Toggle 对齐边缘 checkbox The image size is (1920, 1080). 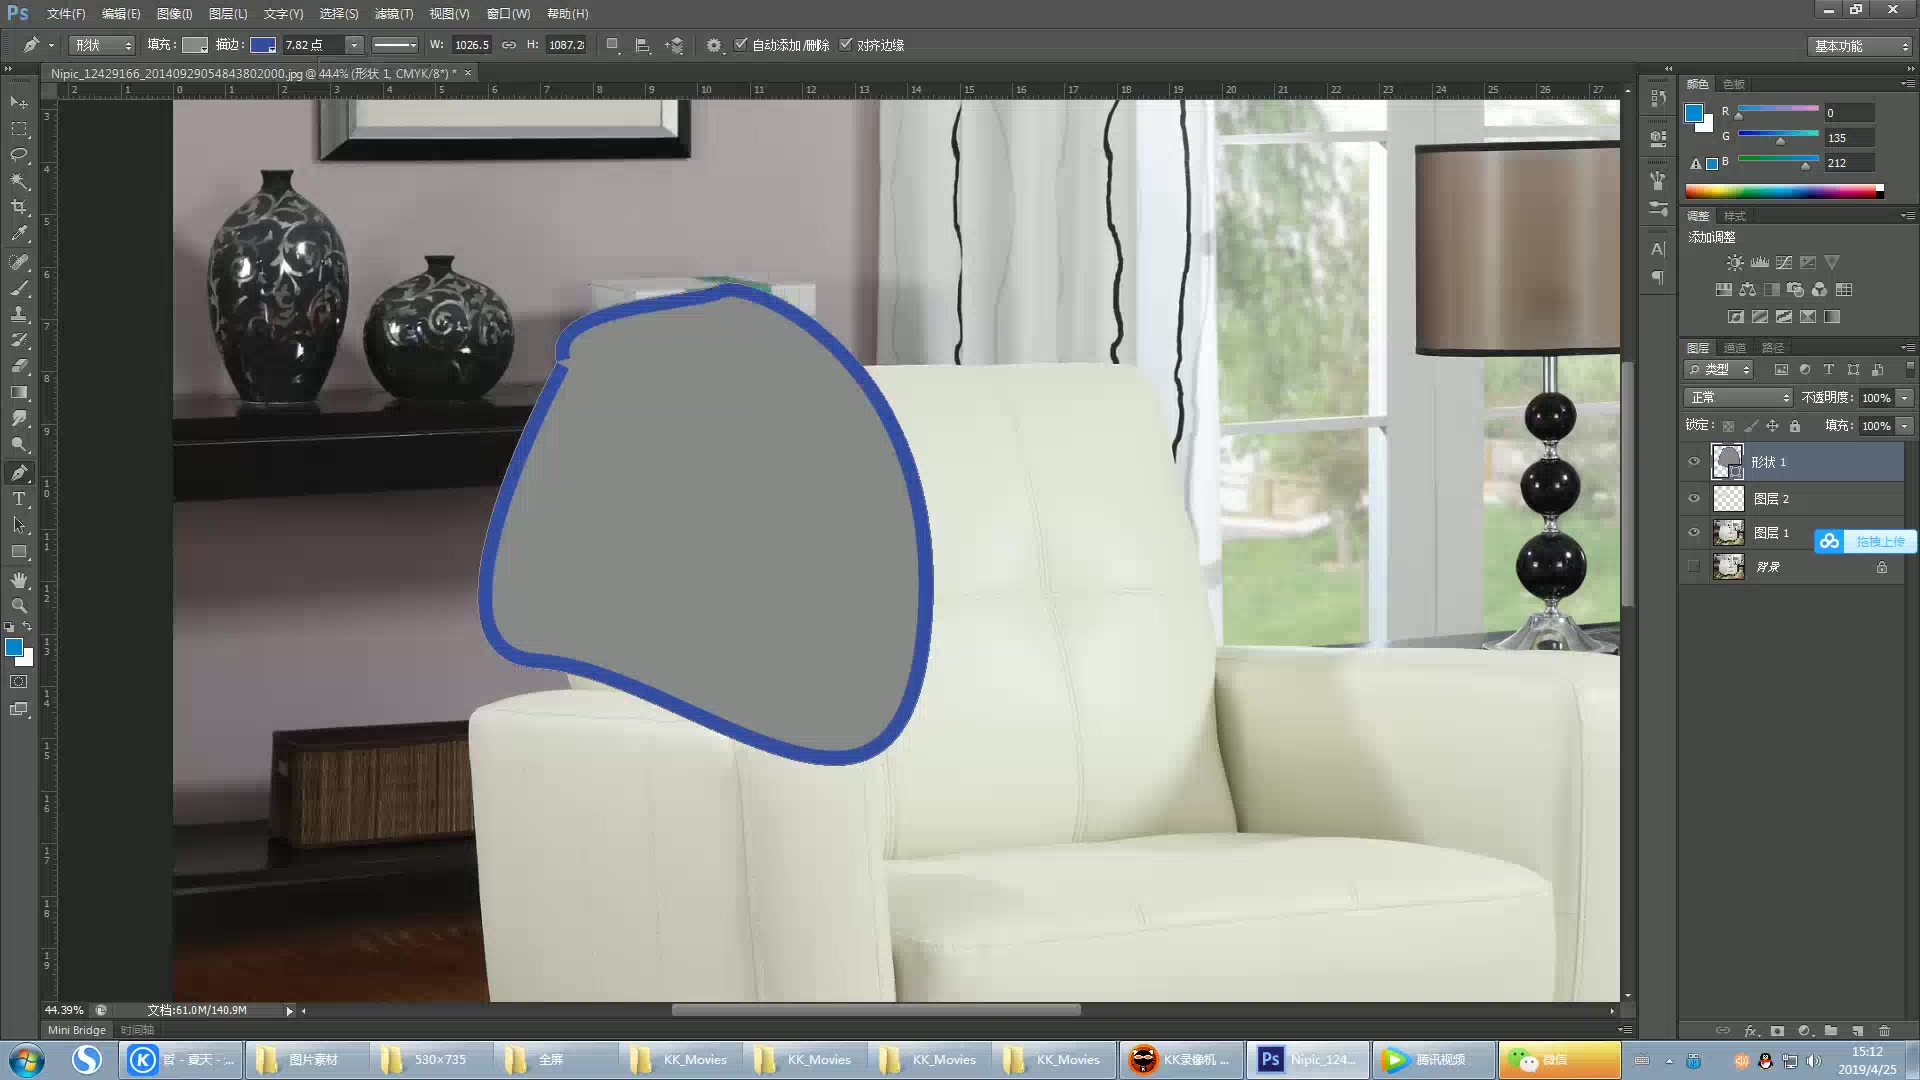point(845,44)
